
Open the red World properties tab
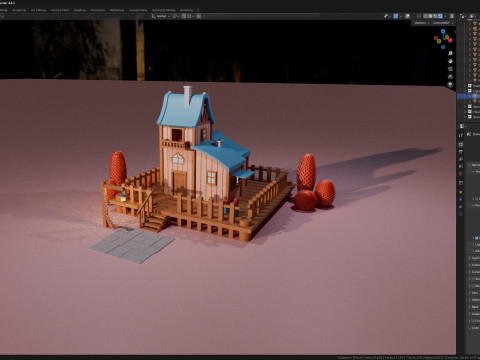point(461,173)
